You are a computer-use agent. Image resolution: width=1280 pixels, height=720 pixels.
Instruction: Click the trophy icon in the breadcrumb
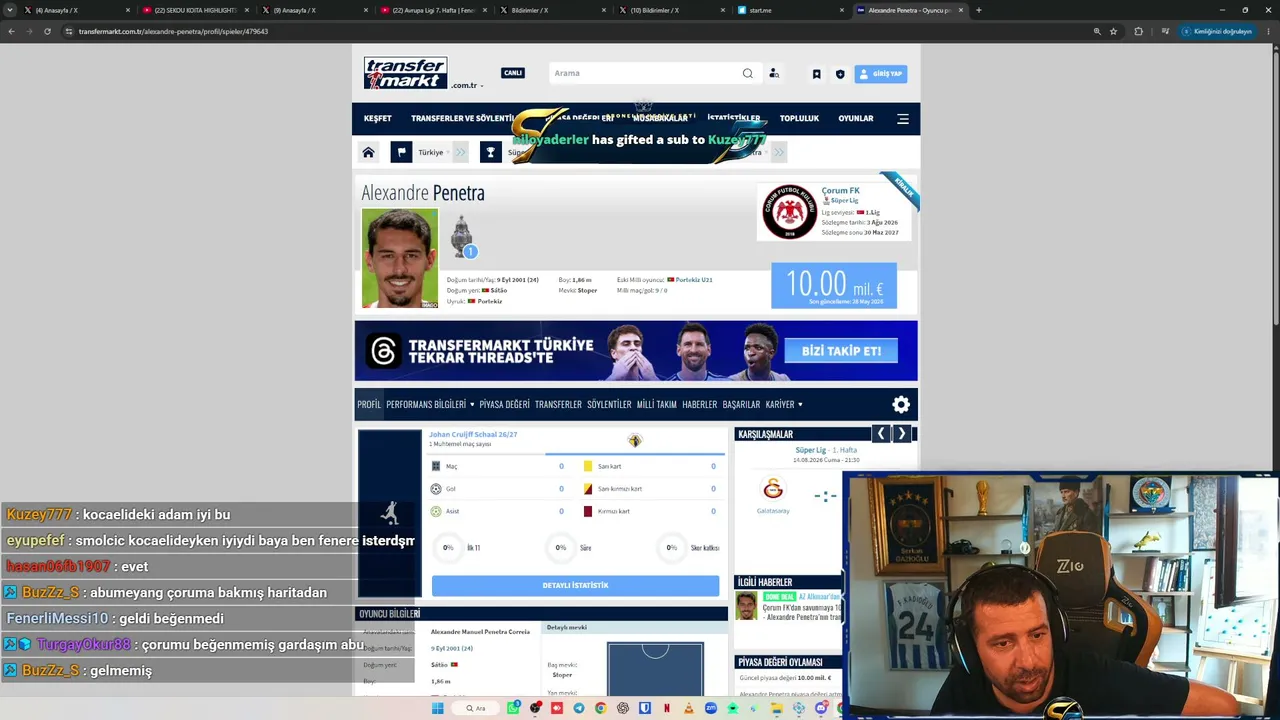(490, 152)
